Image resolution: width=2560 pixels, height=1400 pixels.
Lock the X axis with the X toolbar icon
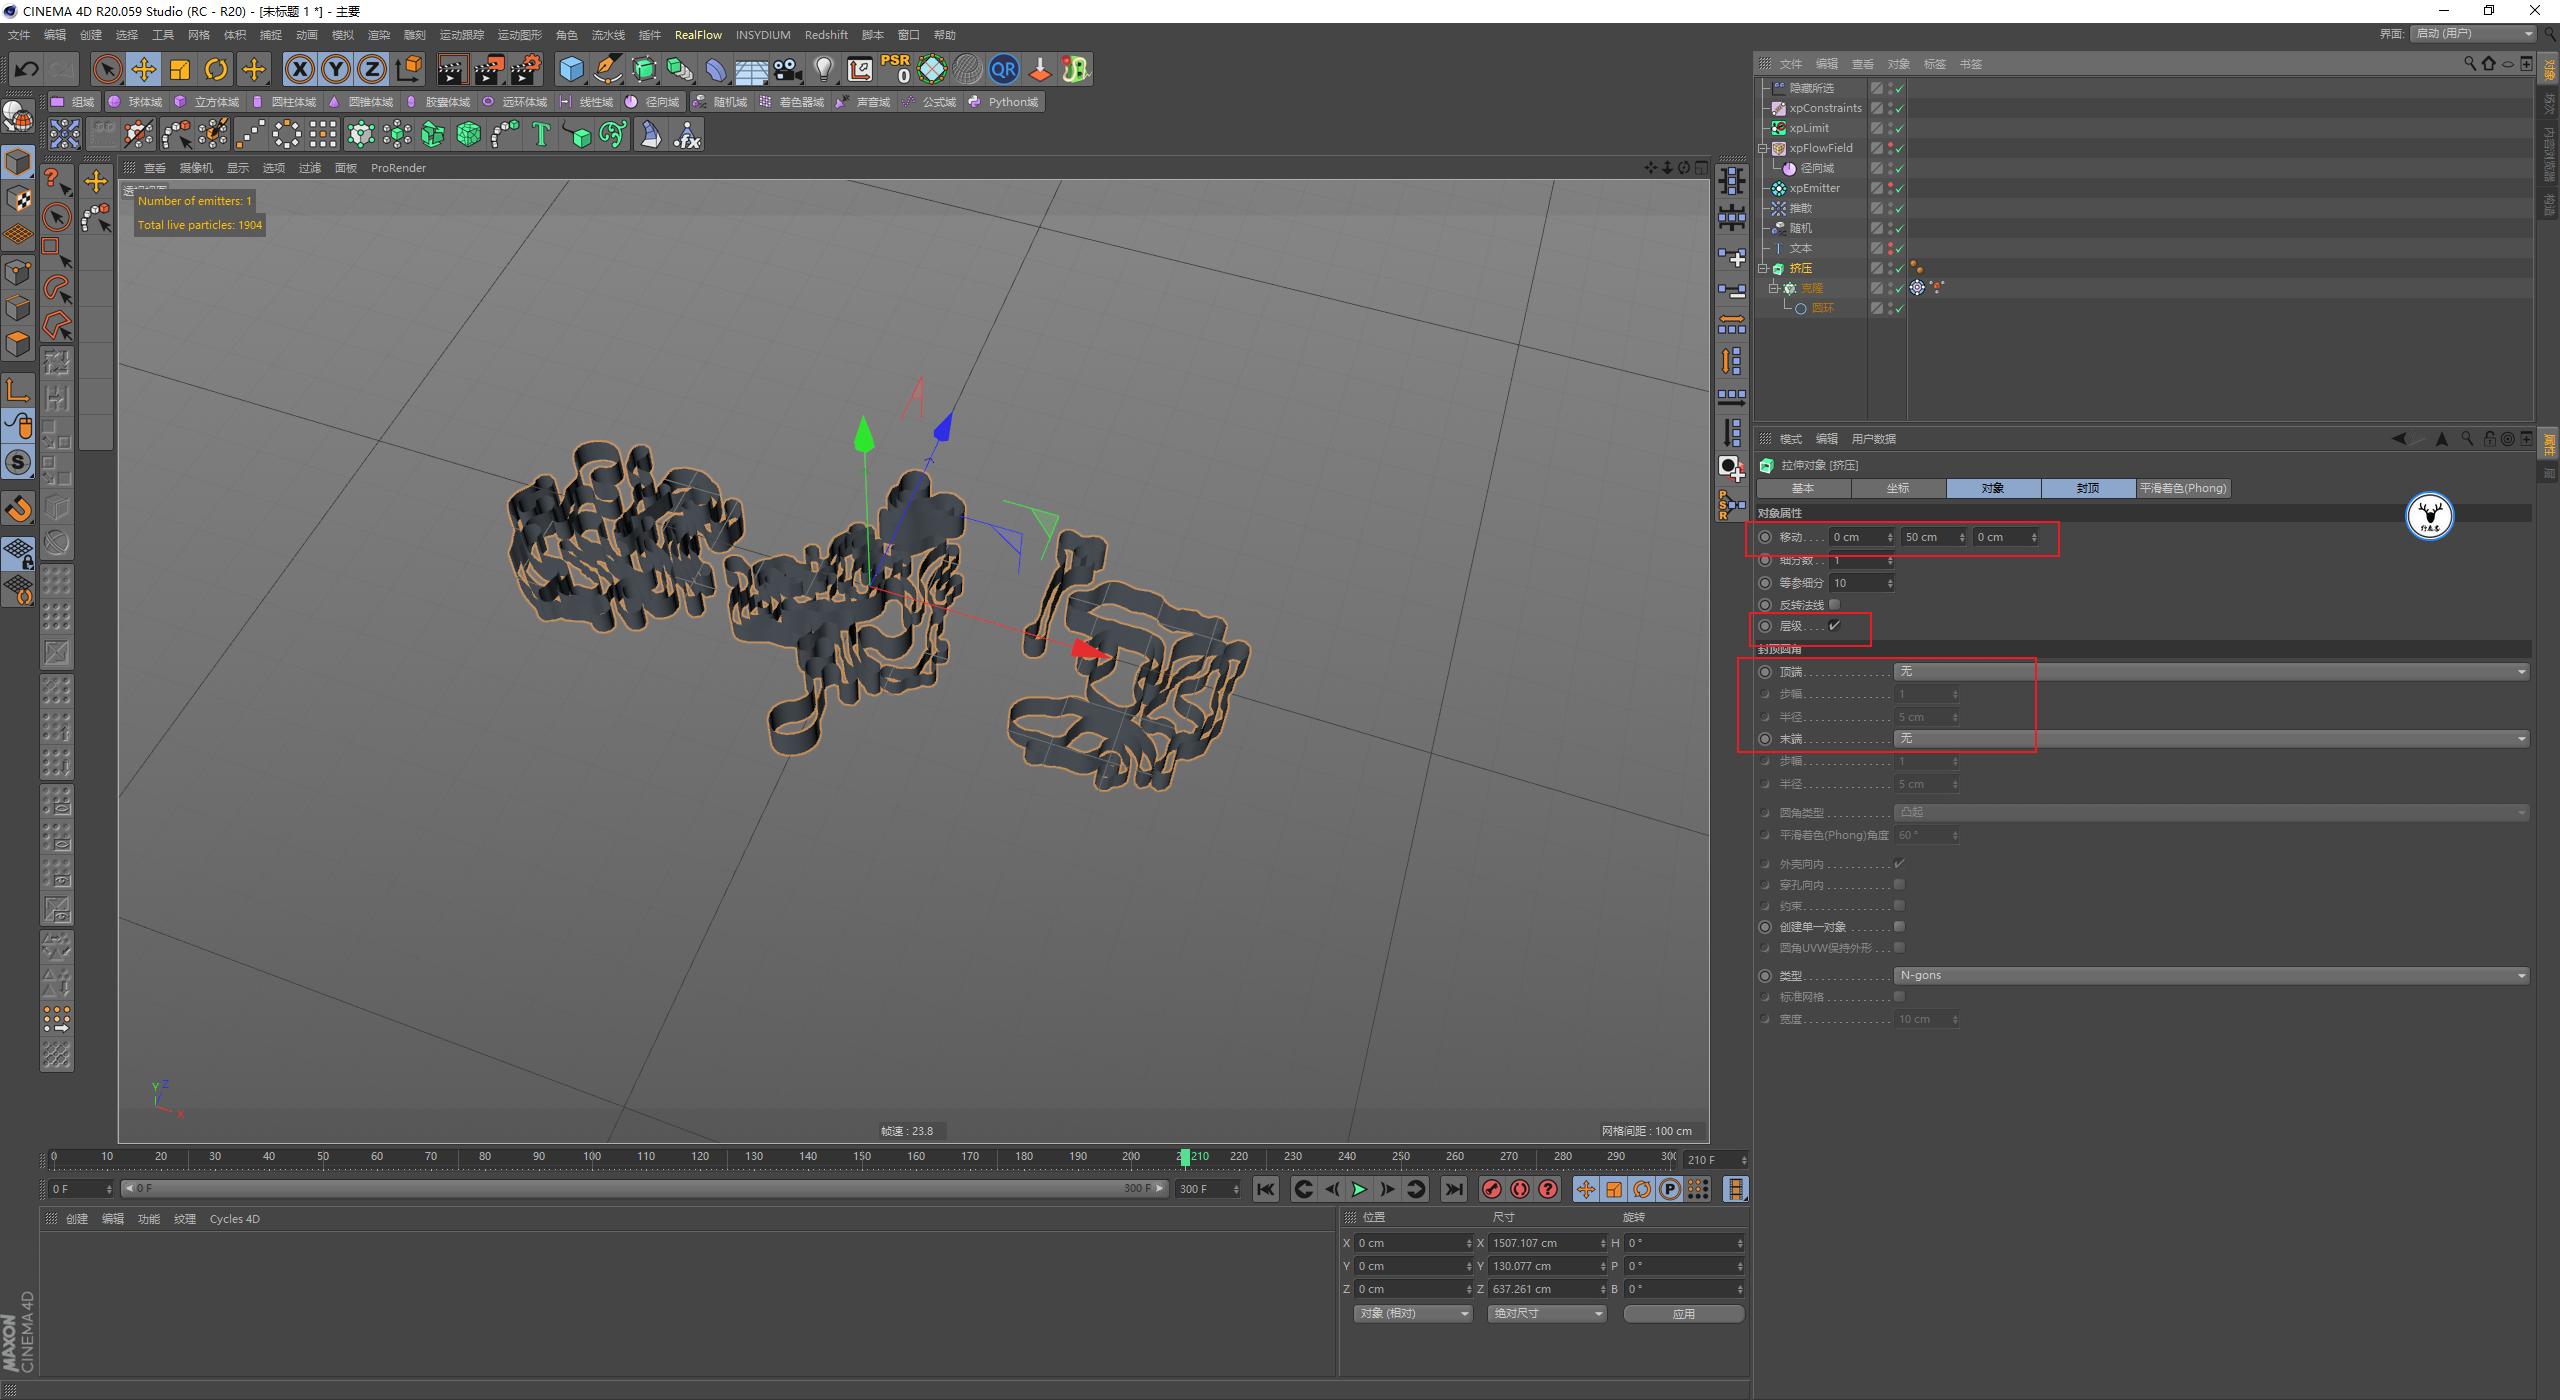pyautogui.click(x=300, y=69)
